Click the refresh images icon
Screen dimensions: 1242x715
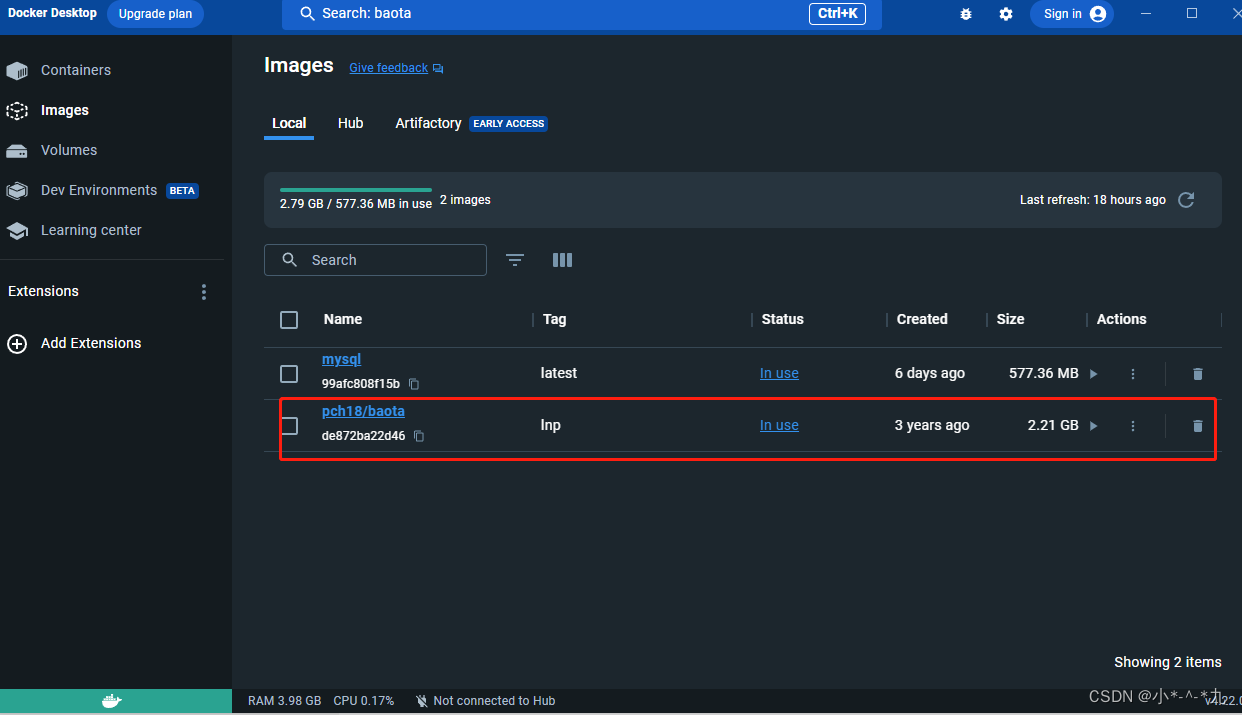(x=1186, y=200)
